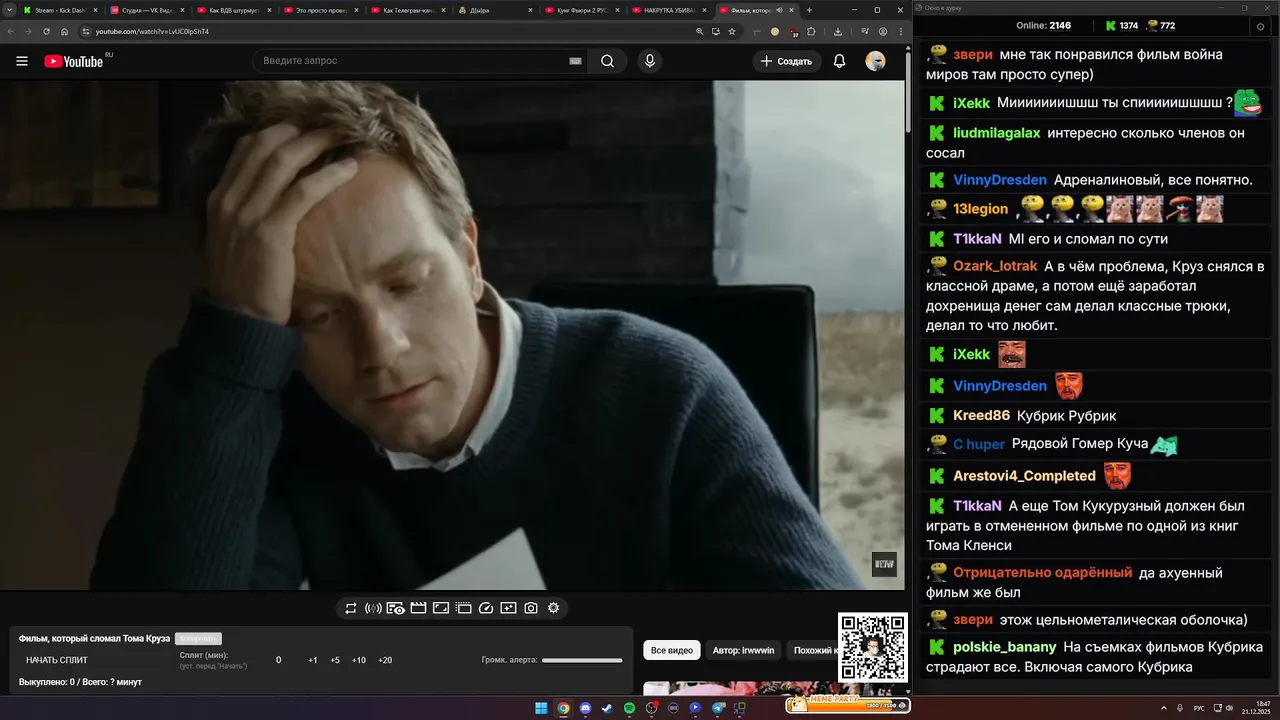Open the chat window settings gear icon

(x=1260, y=26)
